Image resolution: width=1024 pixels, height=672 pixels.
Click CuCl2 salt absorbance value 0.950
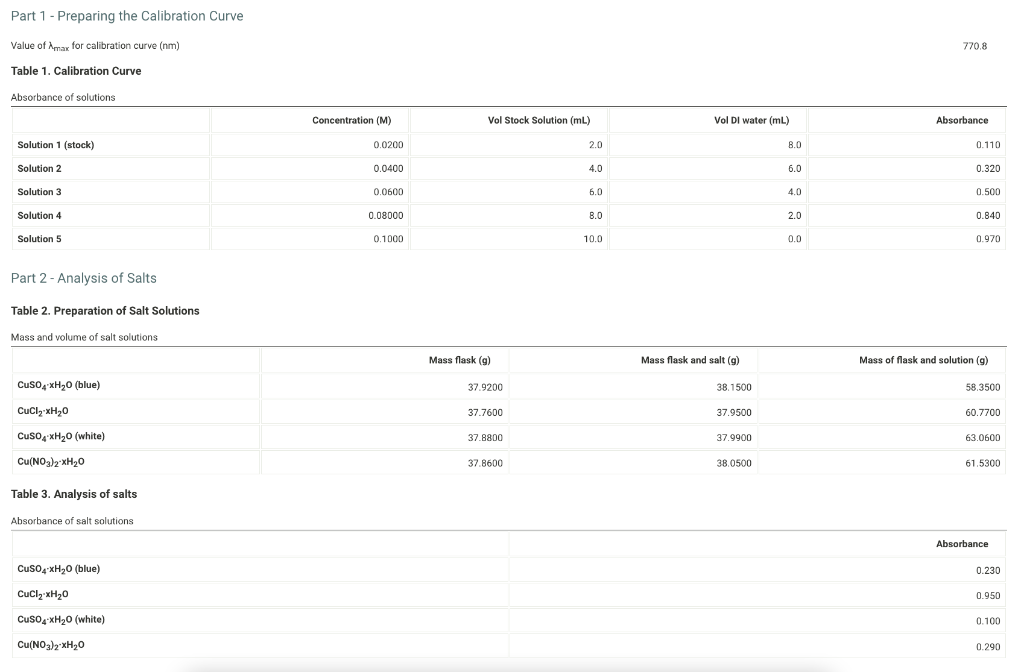[988, 596]
